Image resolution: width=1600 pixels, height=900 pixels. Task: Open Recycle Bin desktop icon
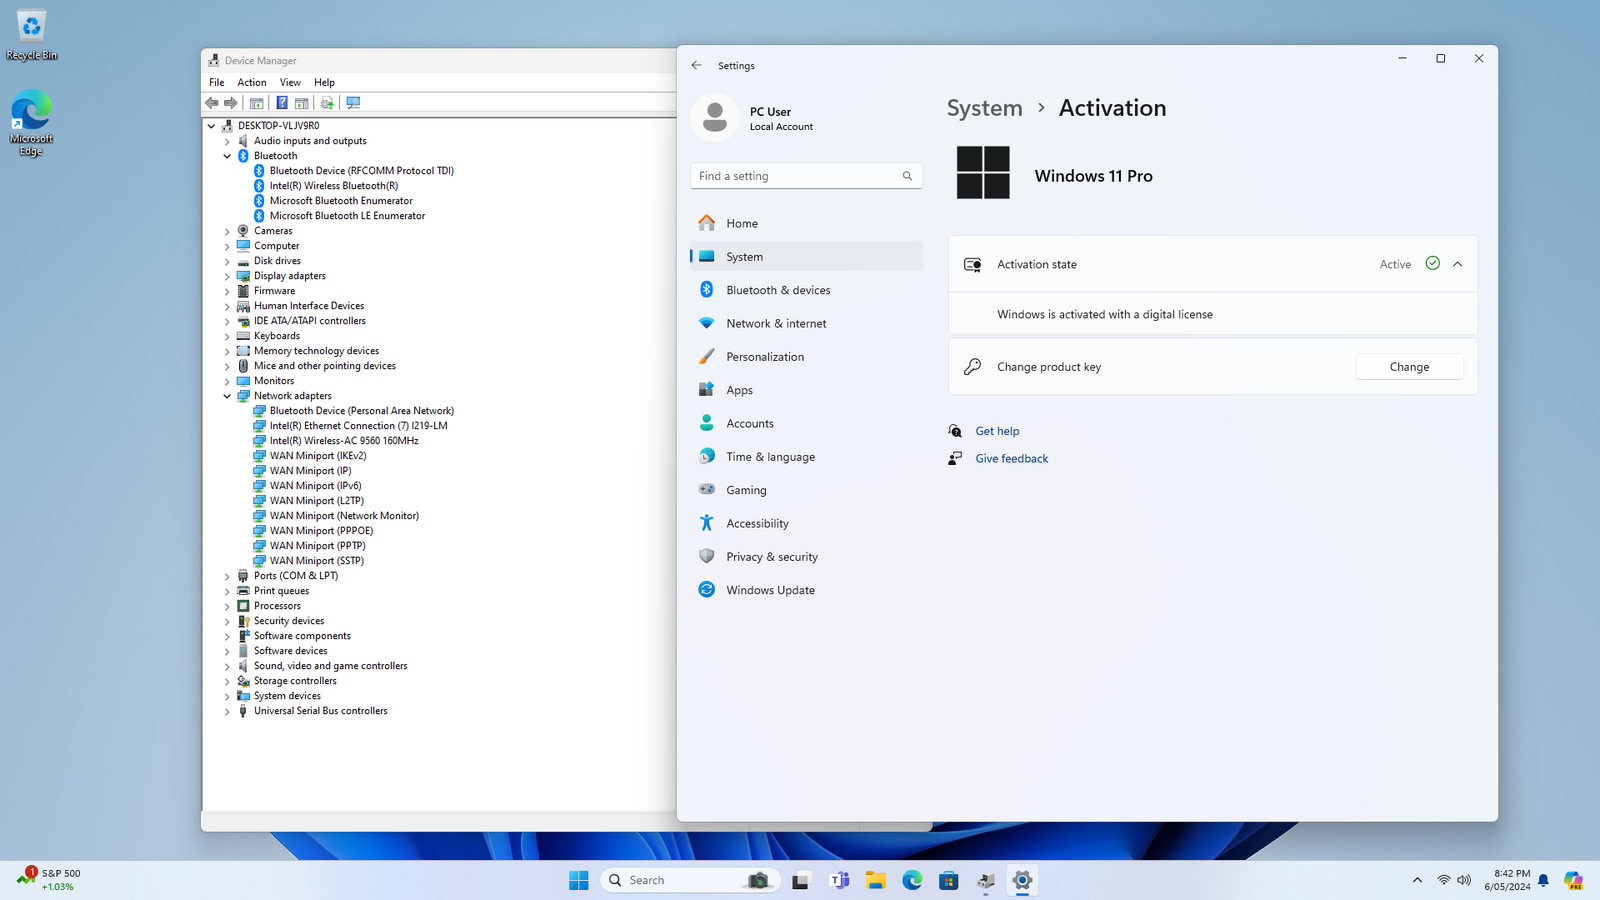(31, 36)
